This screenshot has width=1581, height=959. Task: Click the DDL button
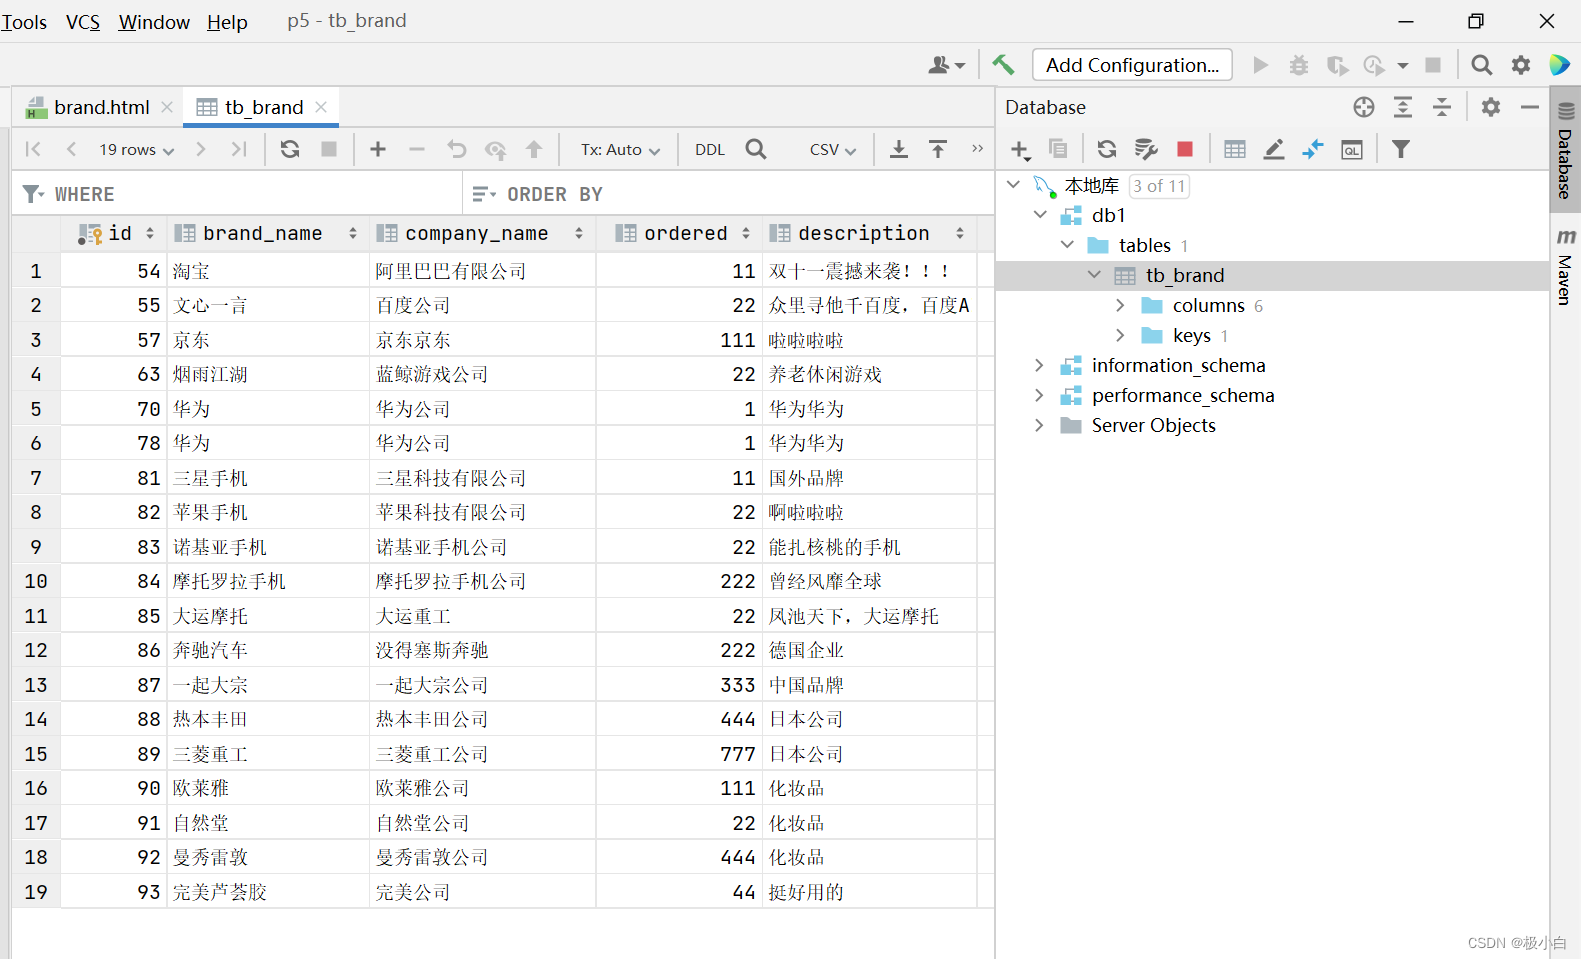click(x=710, y=149)
